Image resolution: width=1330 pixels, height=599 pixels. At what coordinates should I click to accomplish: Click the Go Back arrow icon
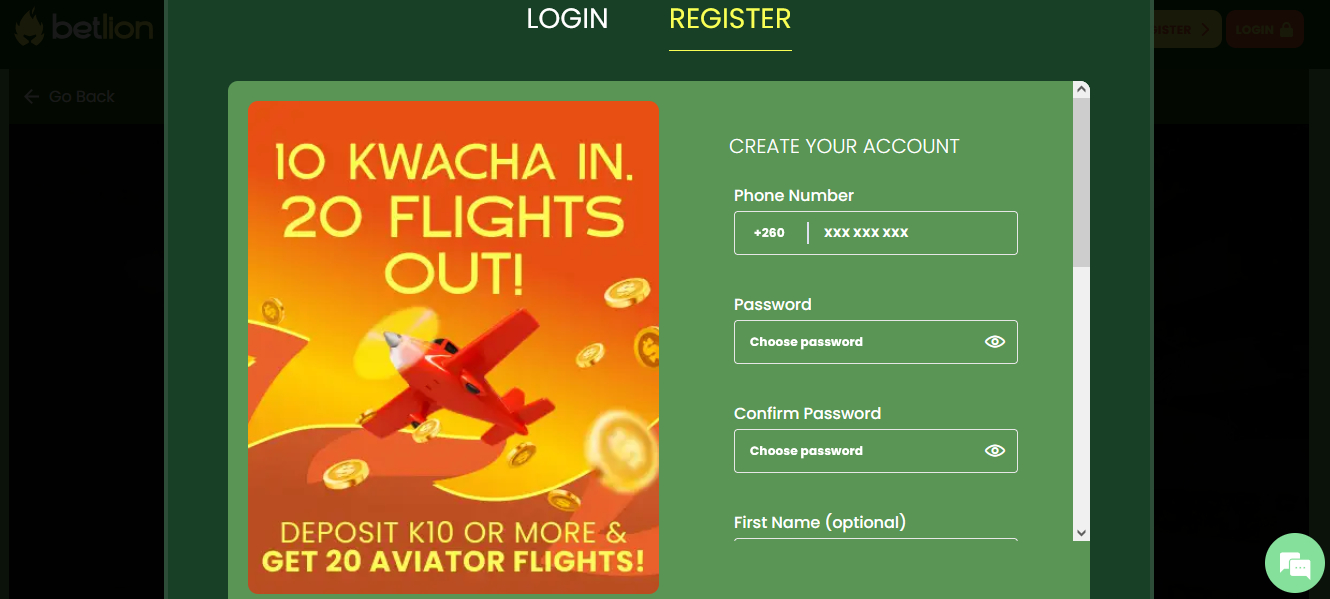[x=31, y=96]
